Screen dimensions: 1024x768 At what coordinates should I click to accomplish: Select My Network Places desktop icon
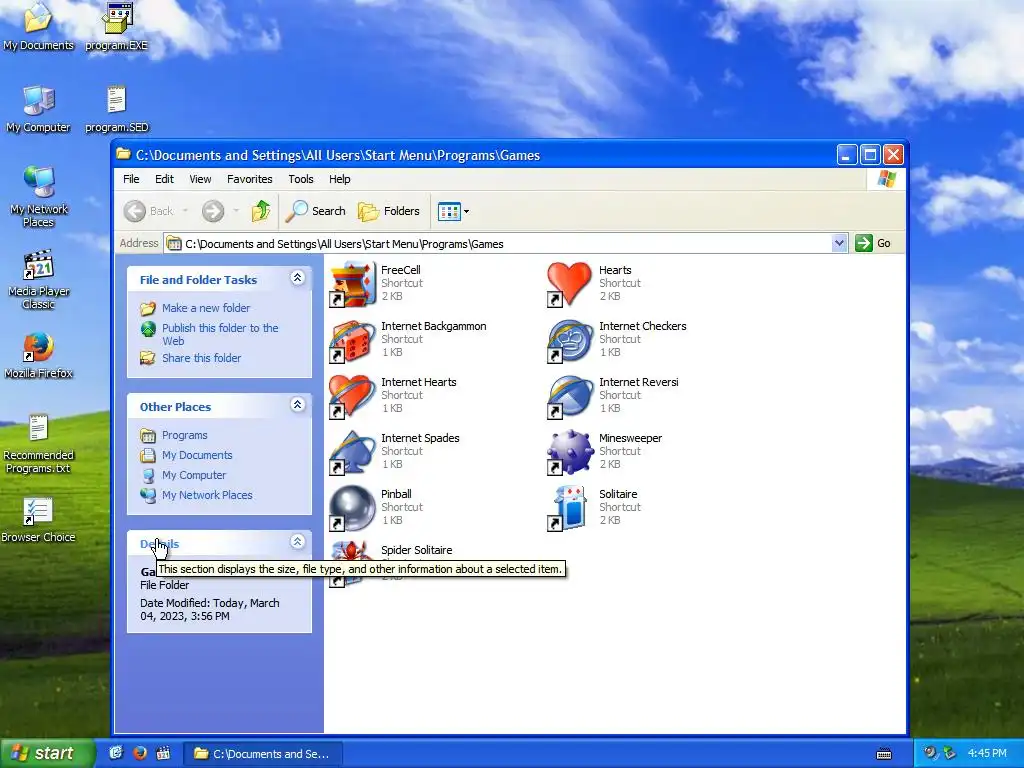tap(38, 196)
